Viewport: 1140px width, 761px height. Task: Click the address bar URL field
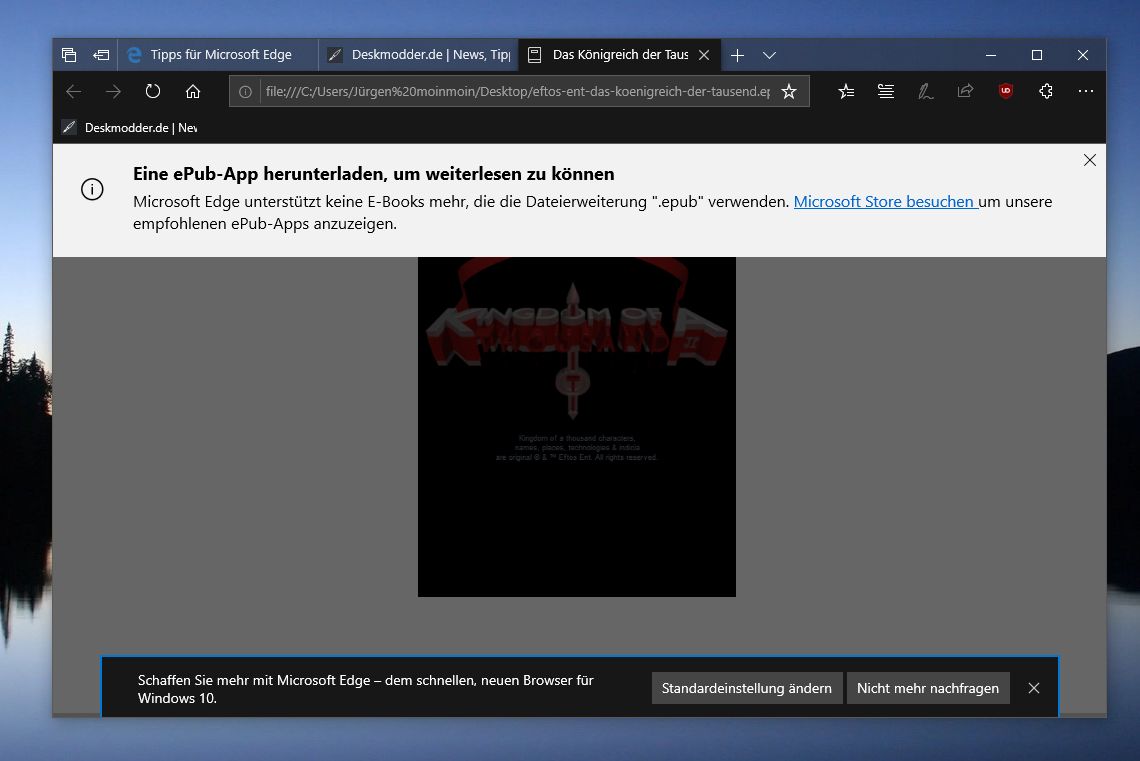click(x=518, y=92)
